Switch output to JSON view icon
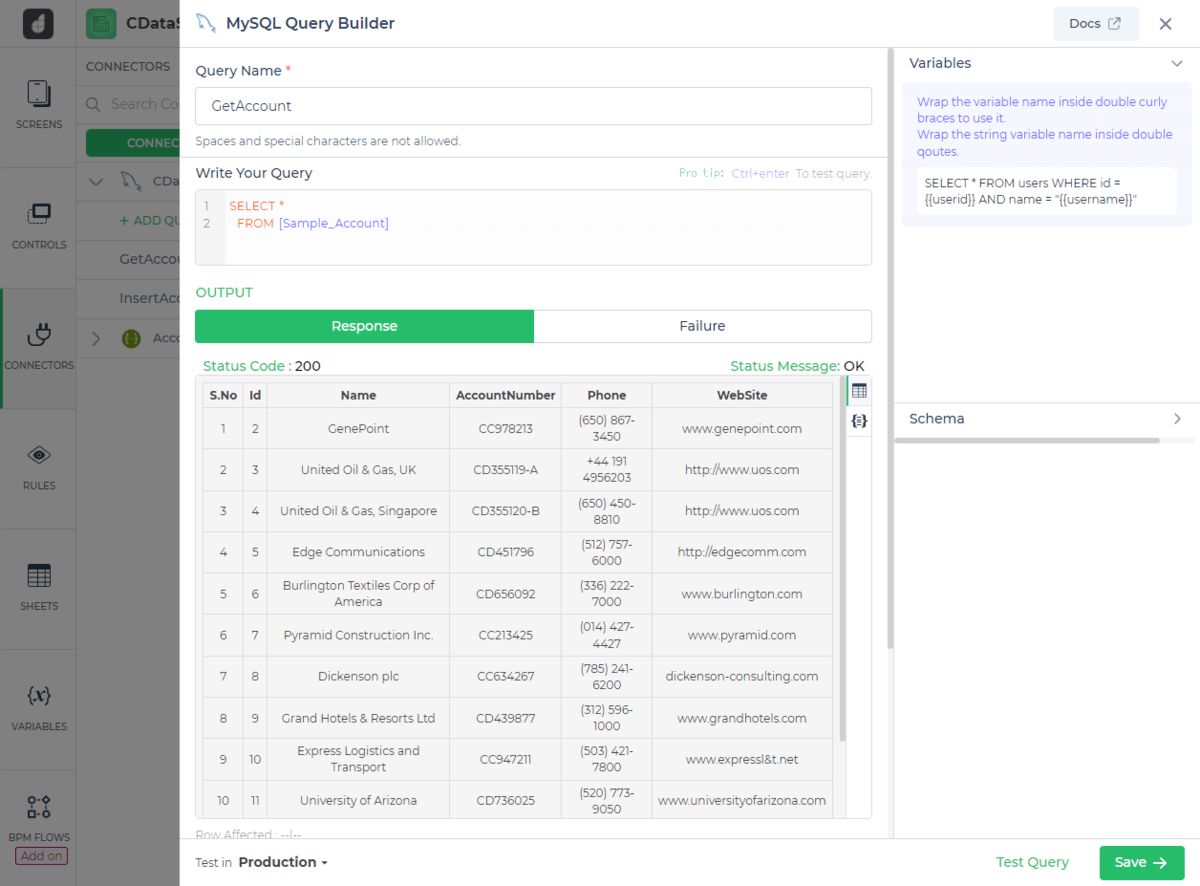Image resolution: width=1200 pixels, height=886 pixels. 859,421
